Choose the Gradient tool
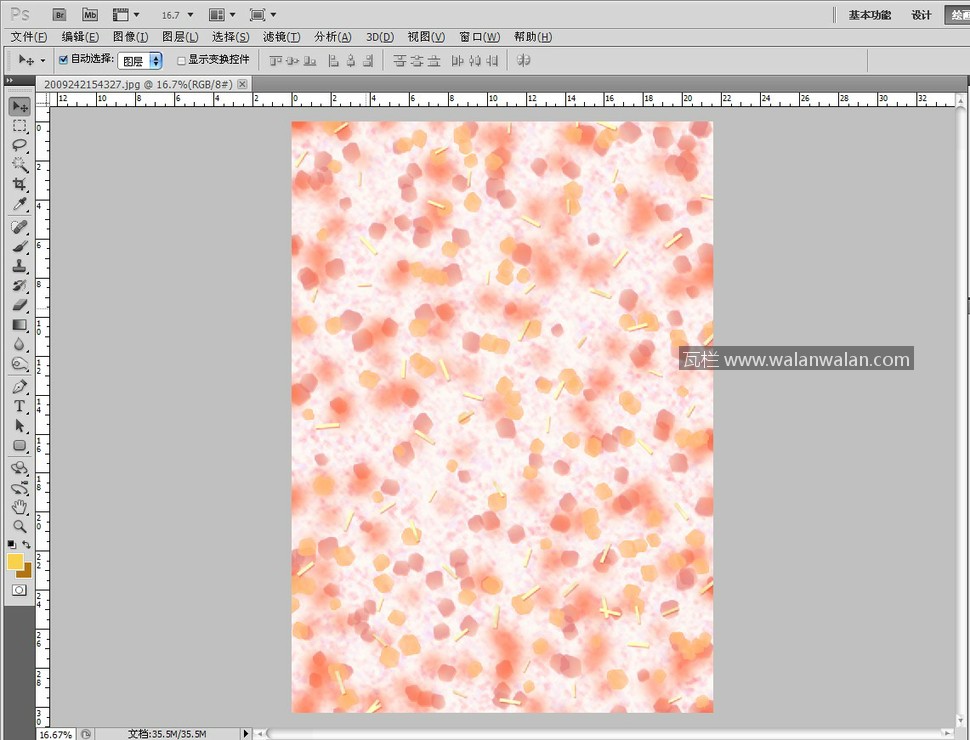This screenshot has height=740, width=970. pos(19,325)
